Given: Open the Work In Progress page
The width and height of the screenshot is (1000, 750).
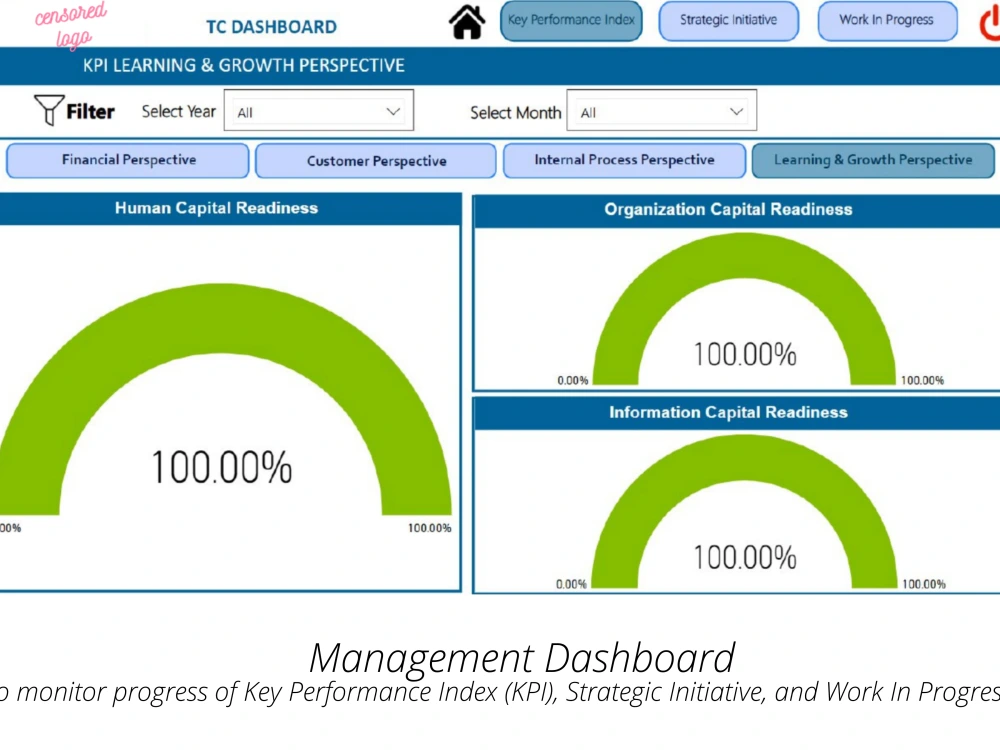Looking at the screenshot, I should [x=887, y=20].
